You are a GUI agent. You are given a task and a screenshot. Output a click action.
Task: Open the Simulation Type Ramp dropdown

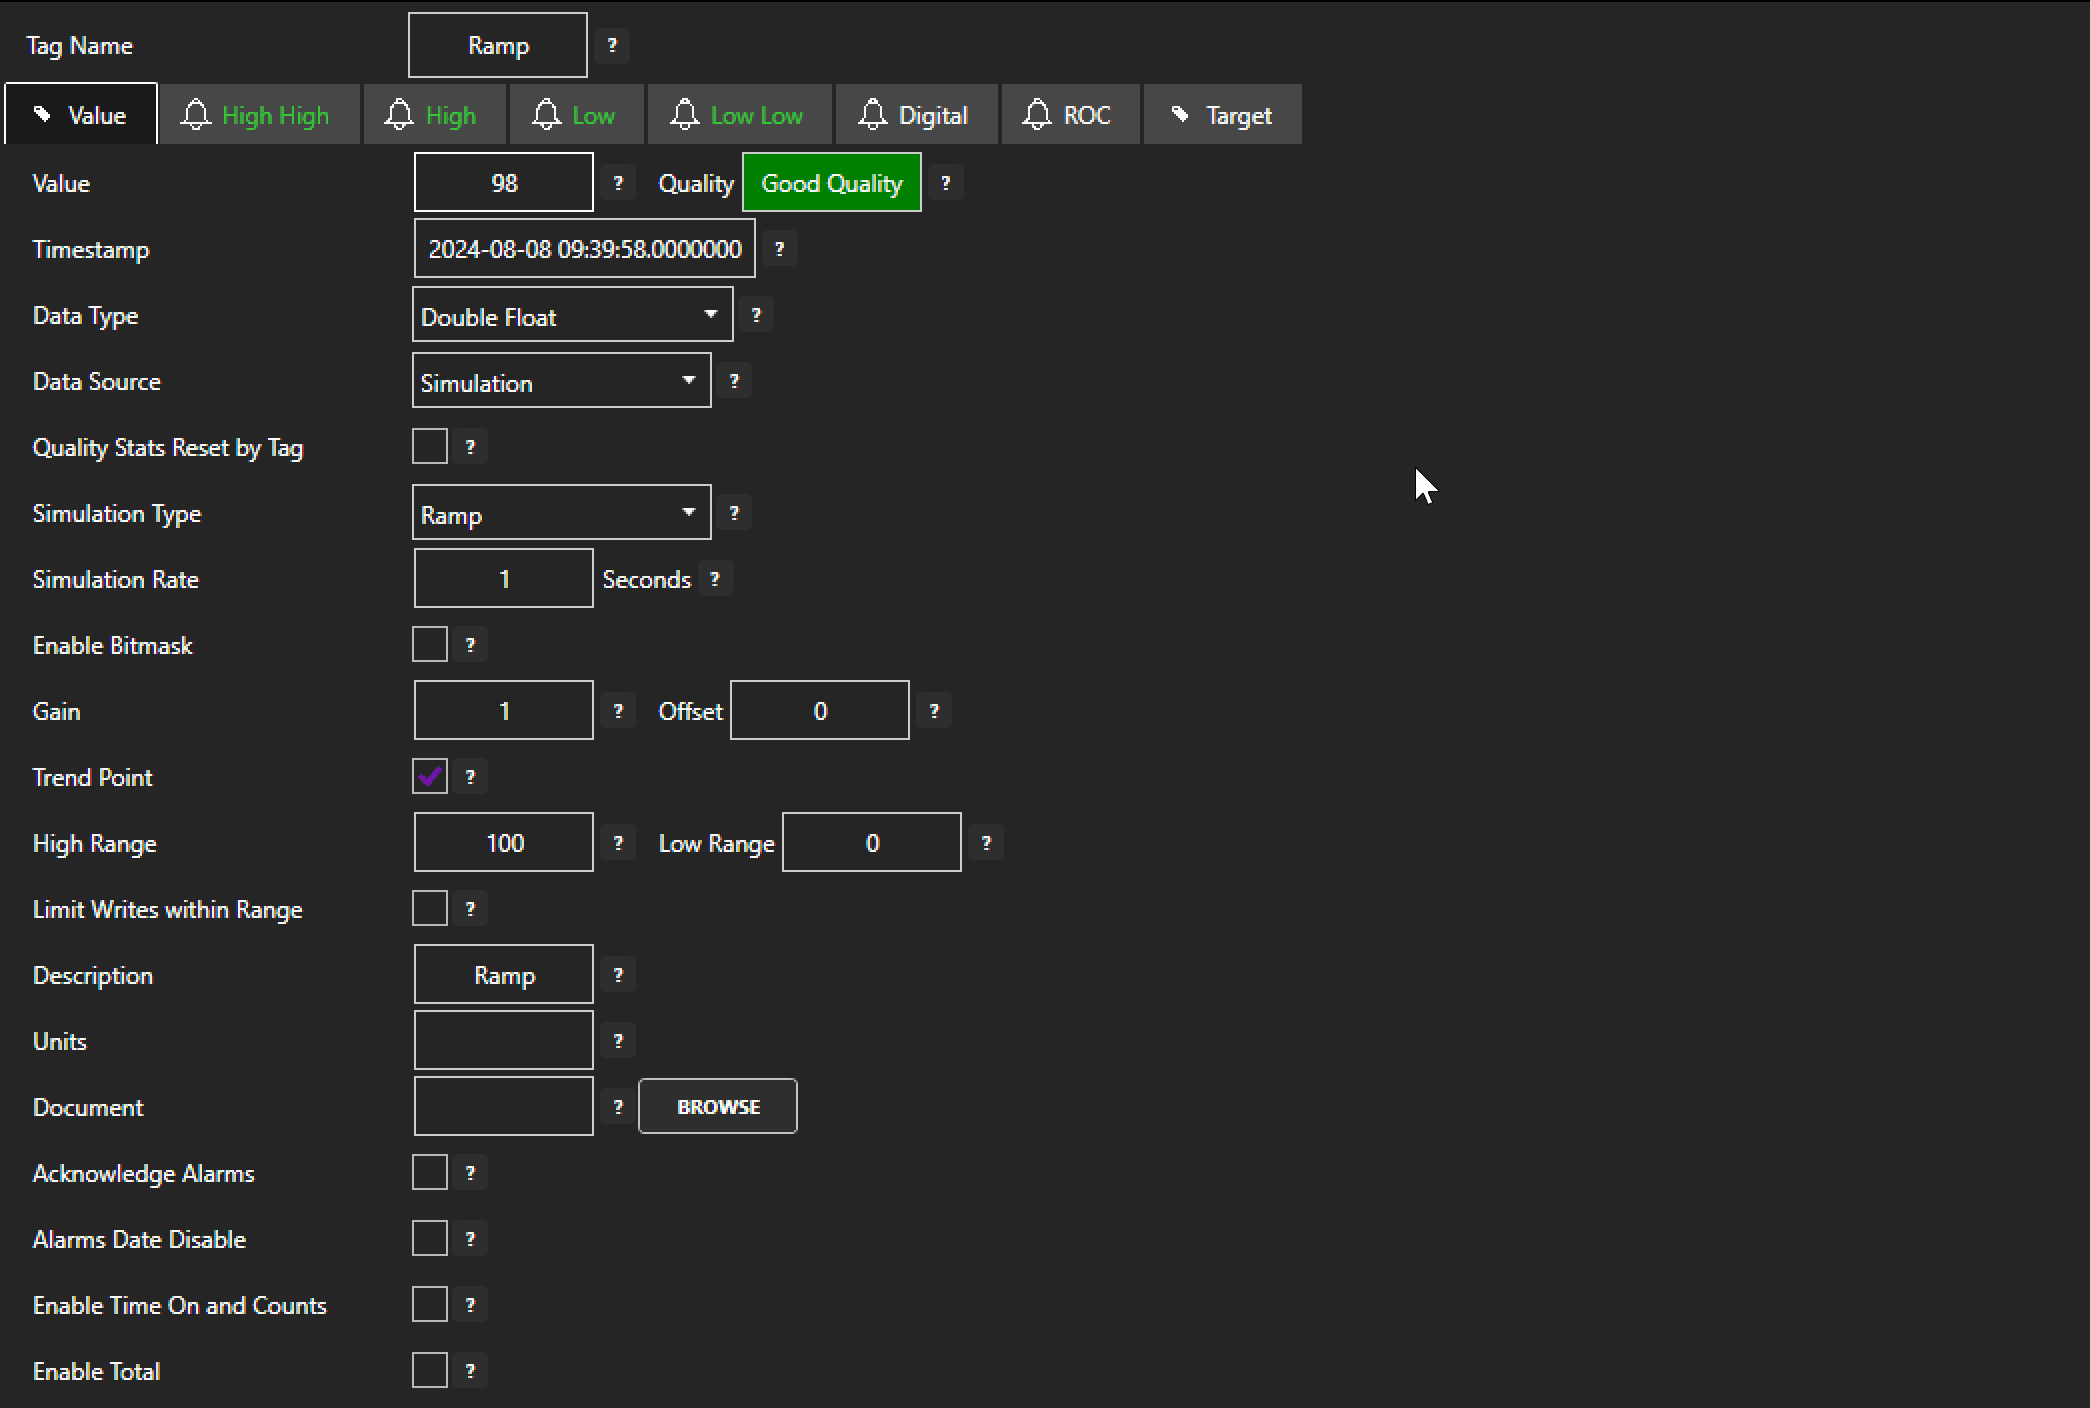[x=561, y=513]
